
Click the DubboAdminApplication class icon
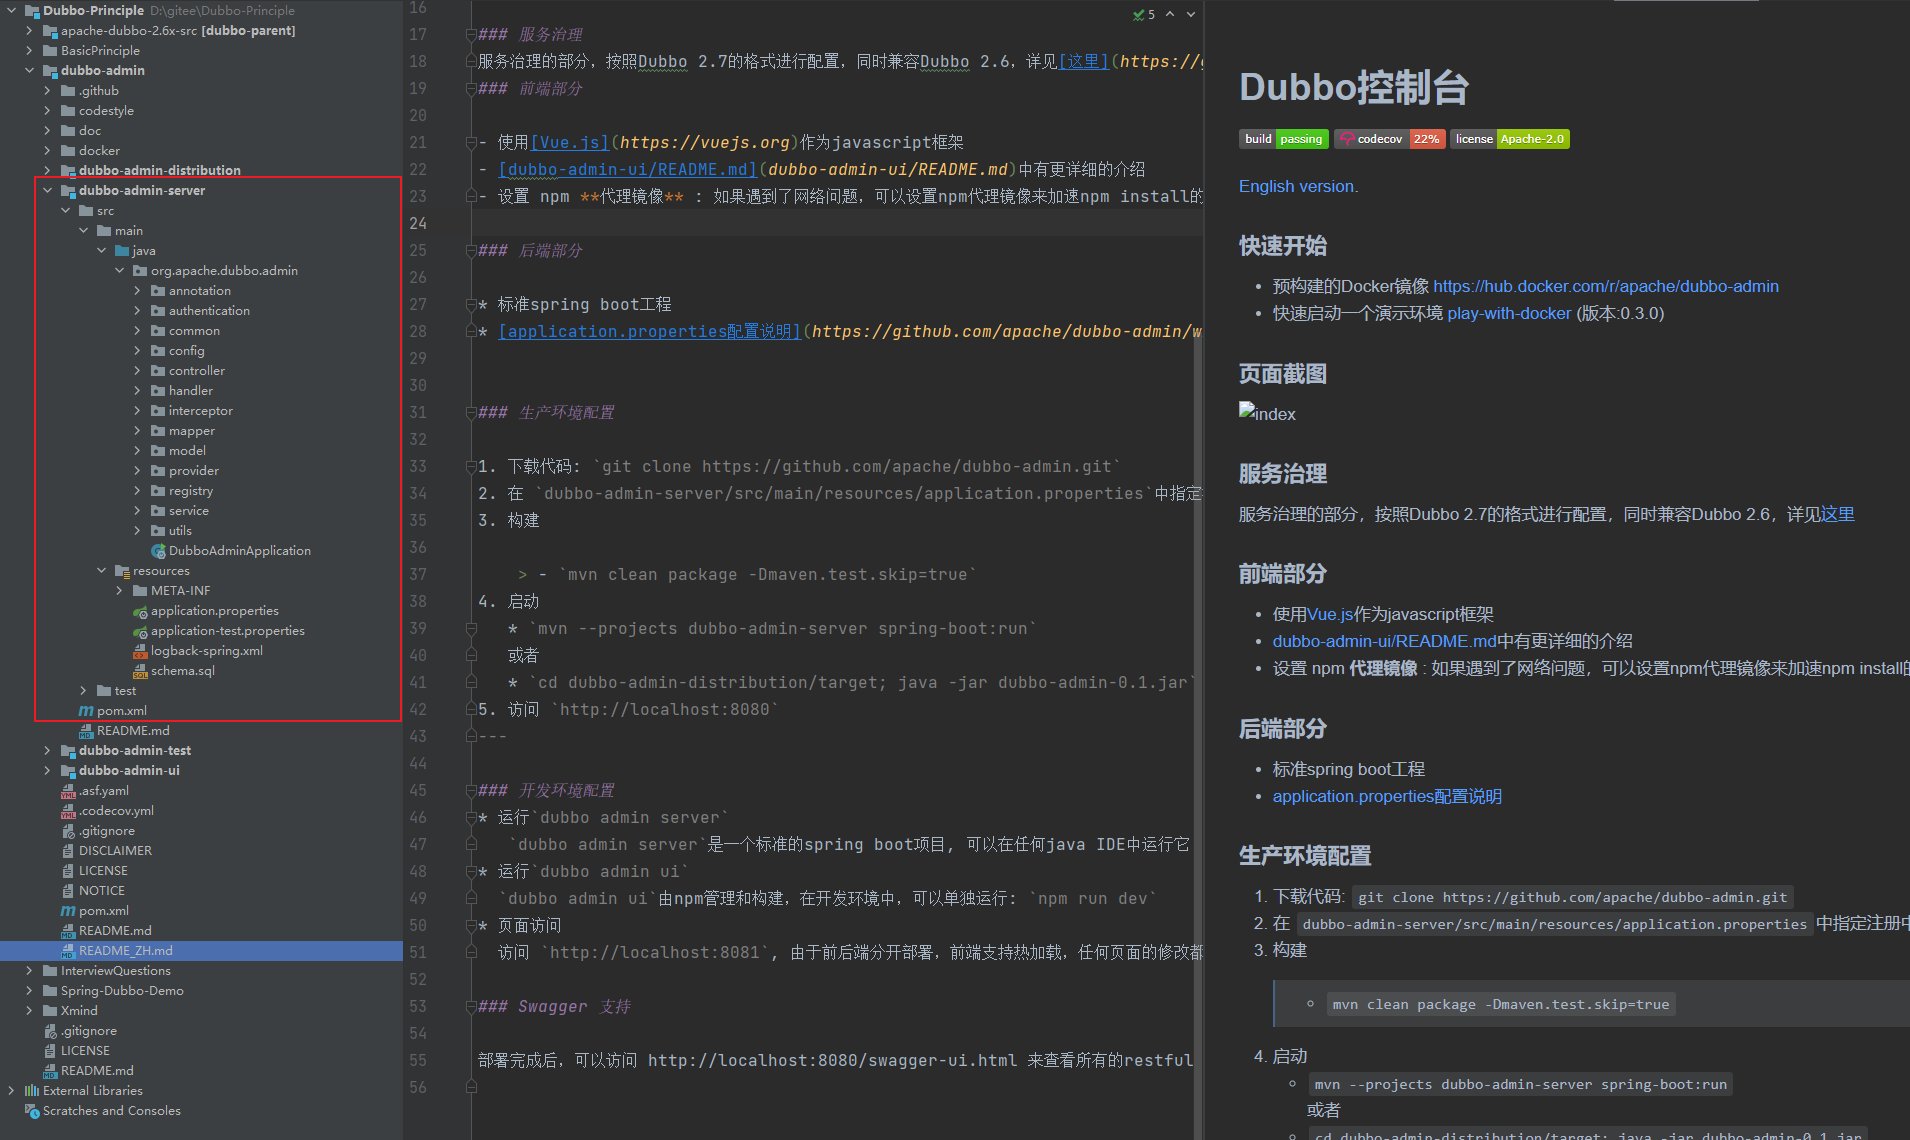(x=158, y=551)
